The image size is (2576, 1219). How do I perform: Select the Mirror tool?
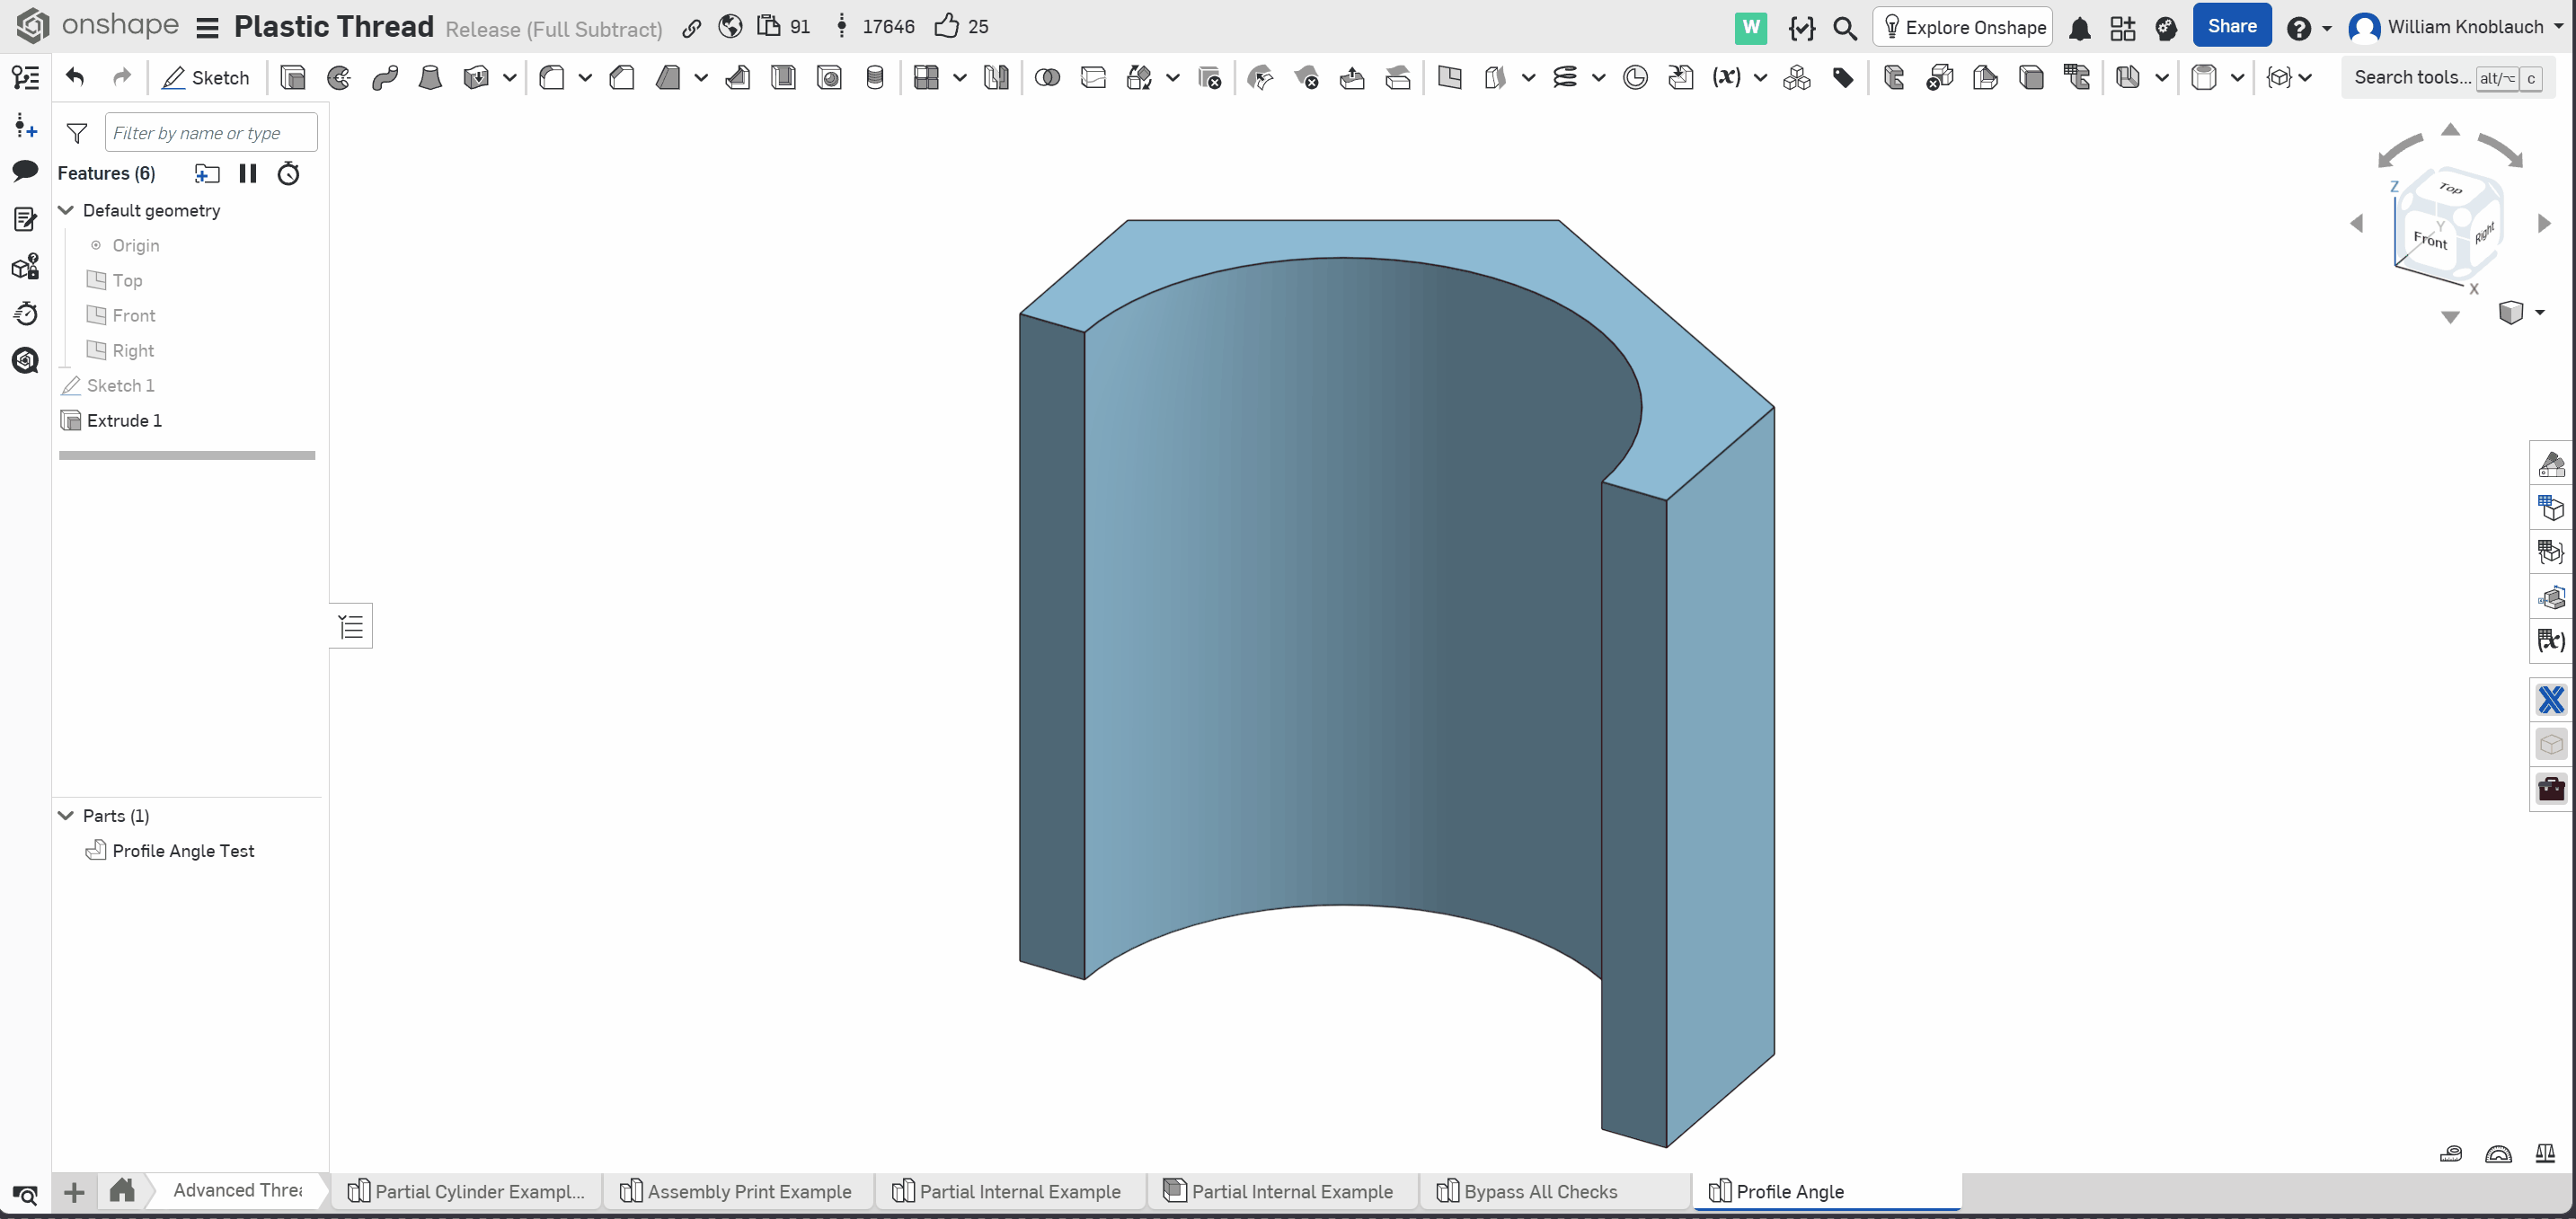[996, 78]
